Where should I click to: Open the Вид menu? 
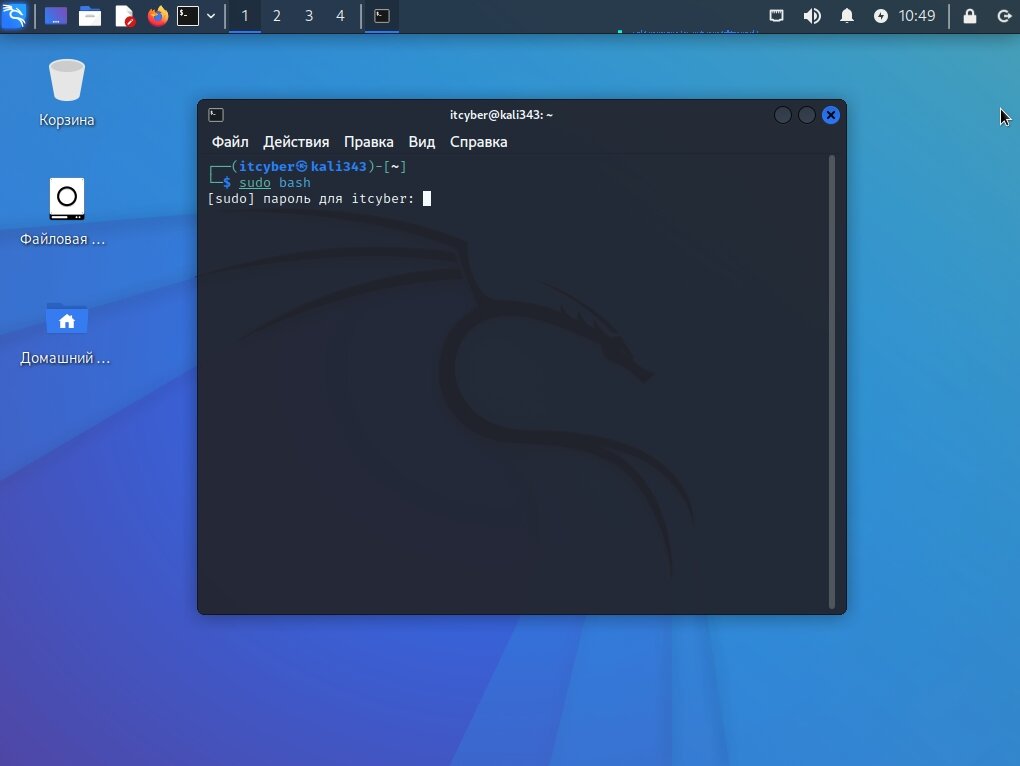click(422, 142)
